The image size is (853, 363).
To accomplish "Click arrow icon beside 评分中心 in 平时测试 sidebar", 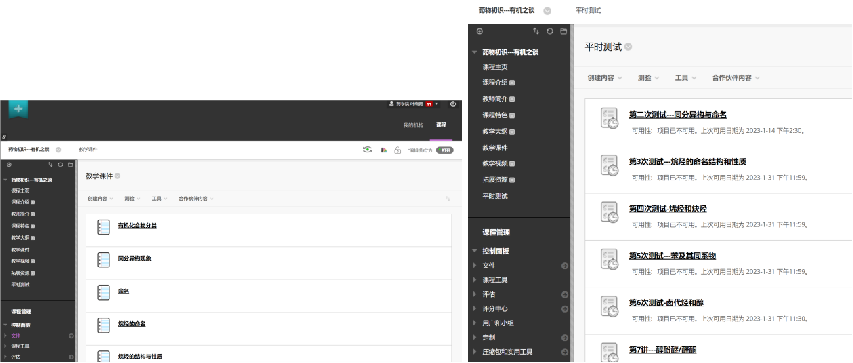I will pyautogui.click(x=564, y=309).
